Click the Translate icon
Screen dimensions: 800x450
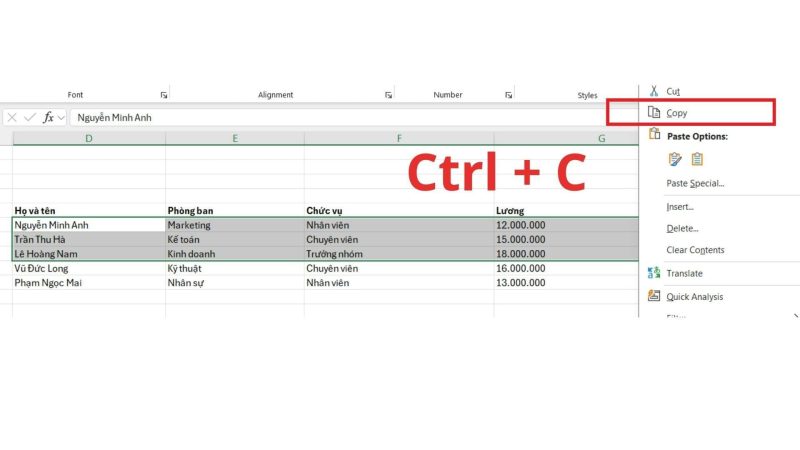(x=654, y=273)
